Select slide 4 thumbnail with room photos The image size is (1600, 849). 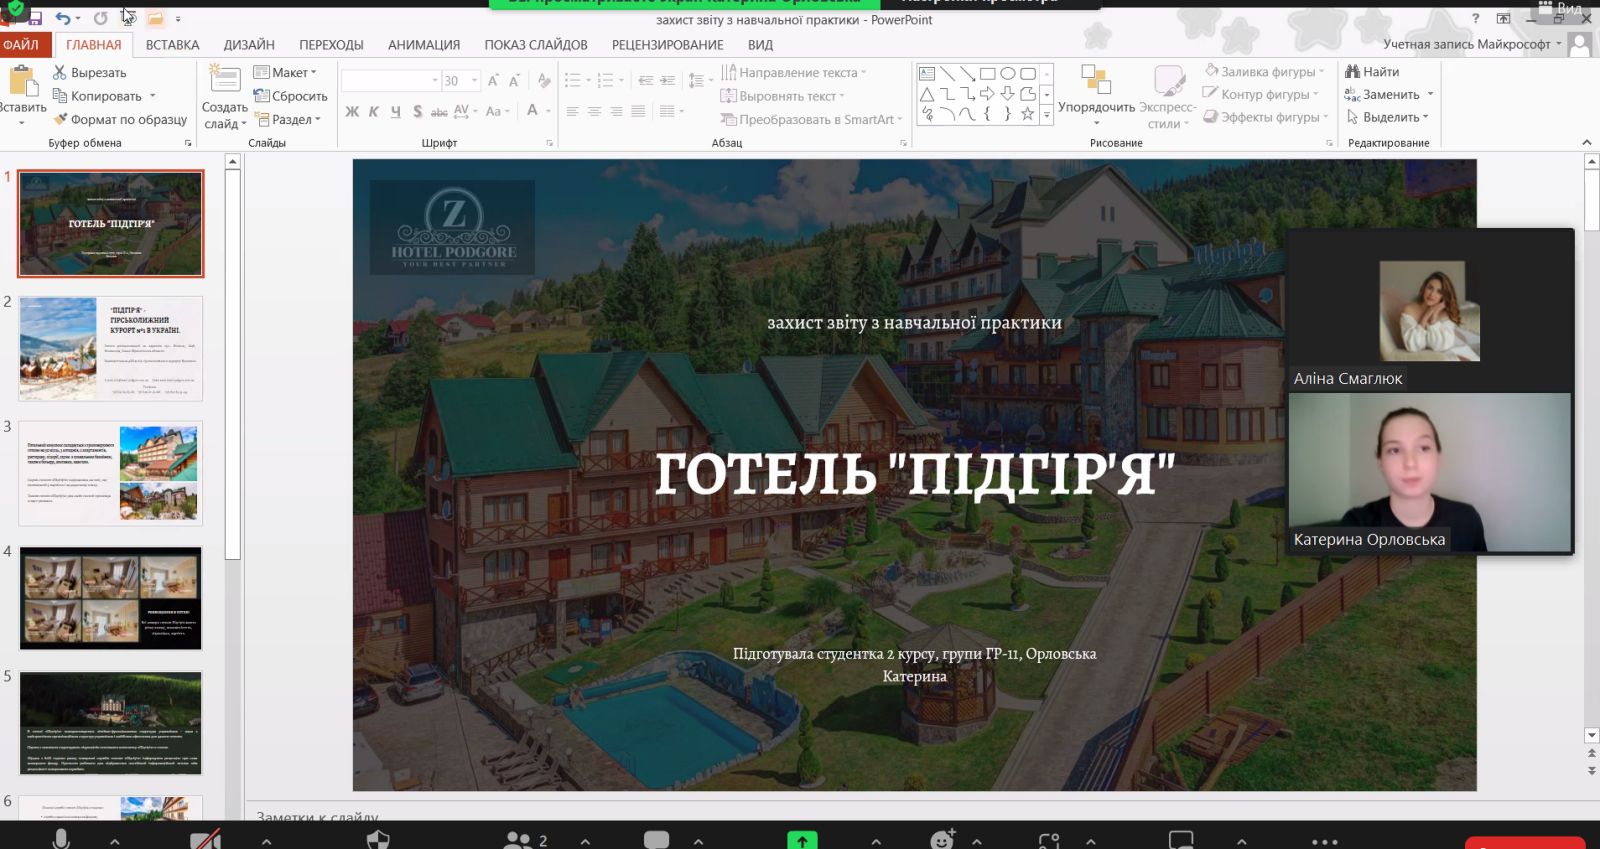[x=111, y=598]
